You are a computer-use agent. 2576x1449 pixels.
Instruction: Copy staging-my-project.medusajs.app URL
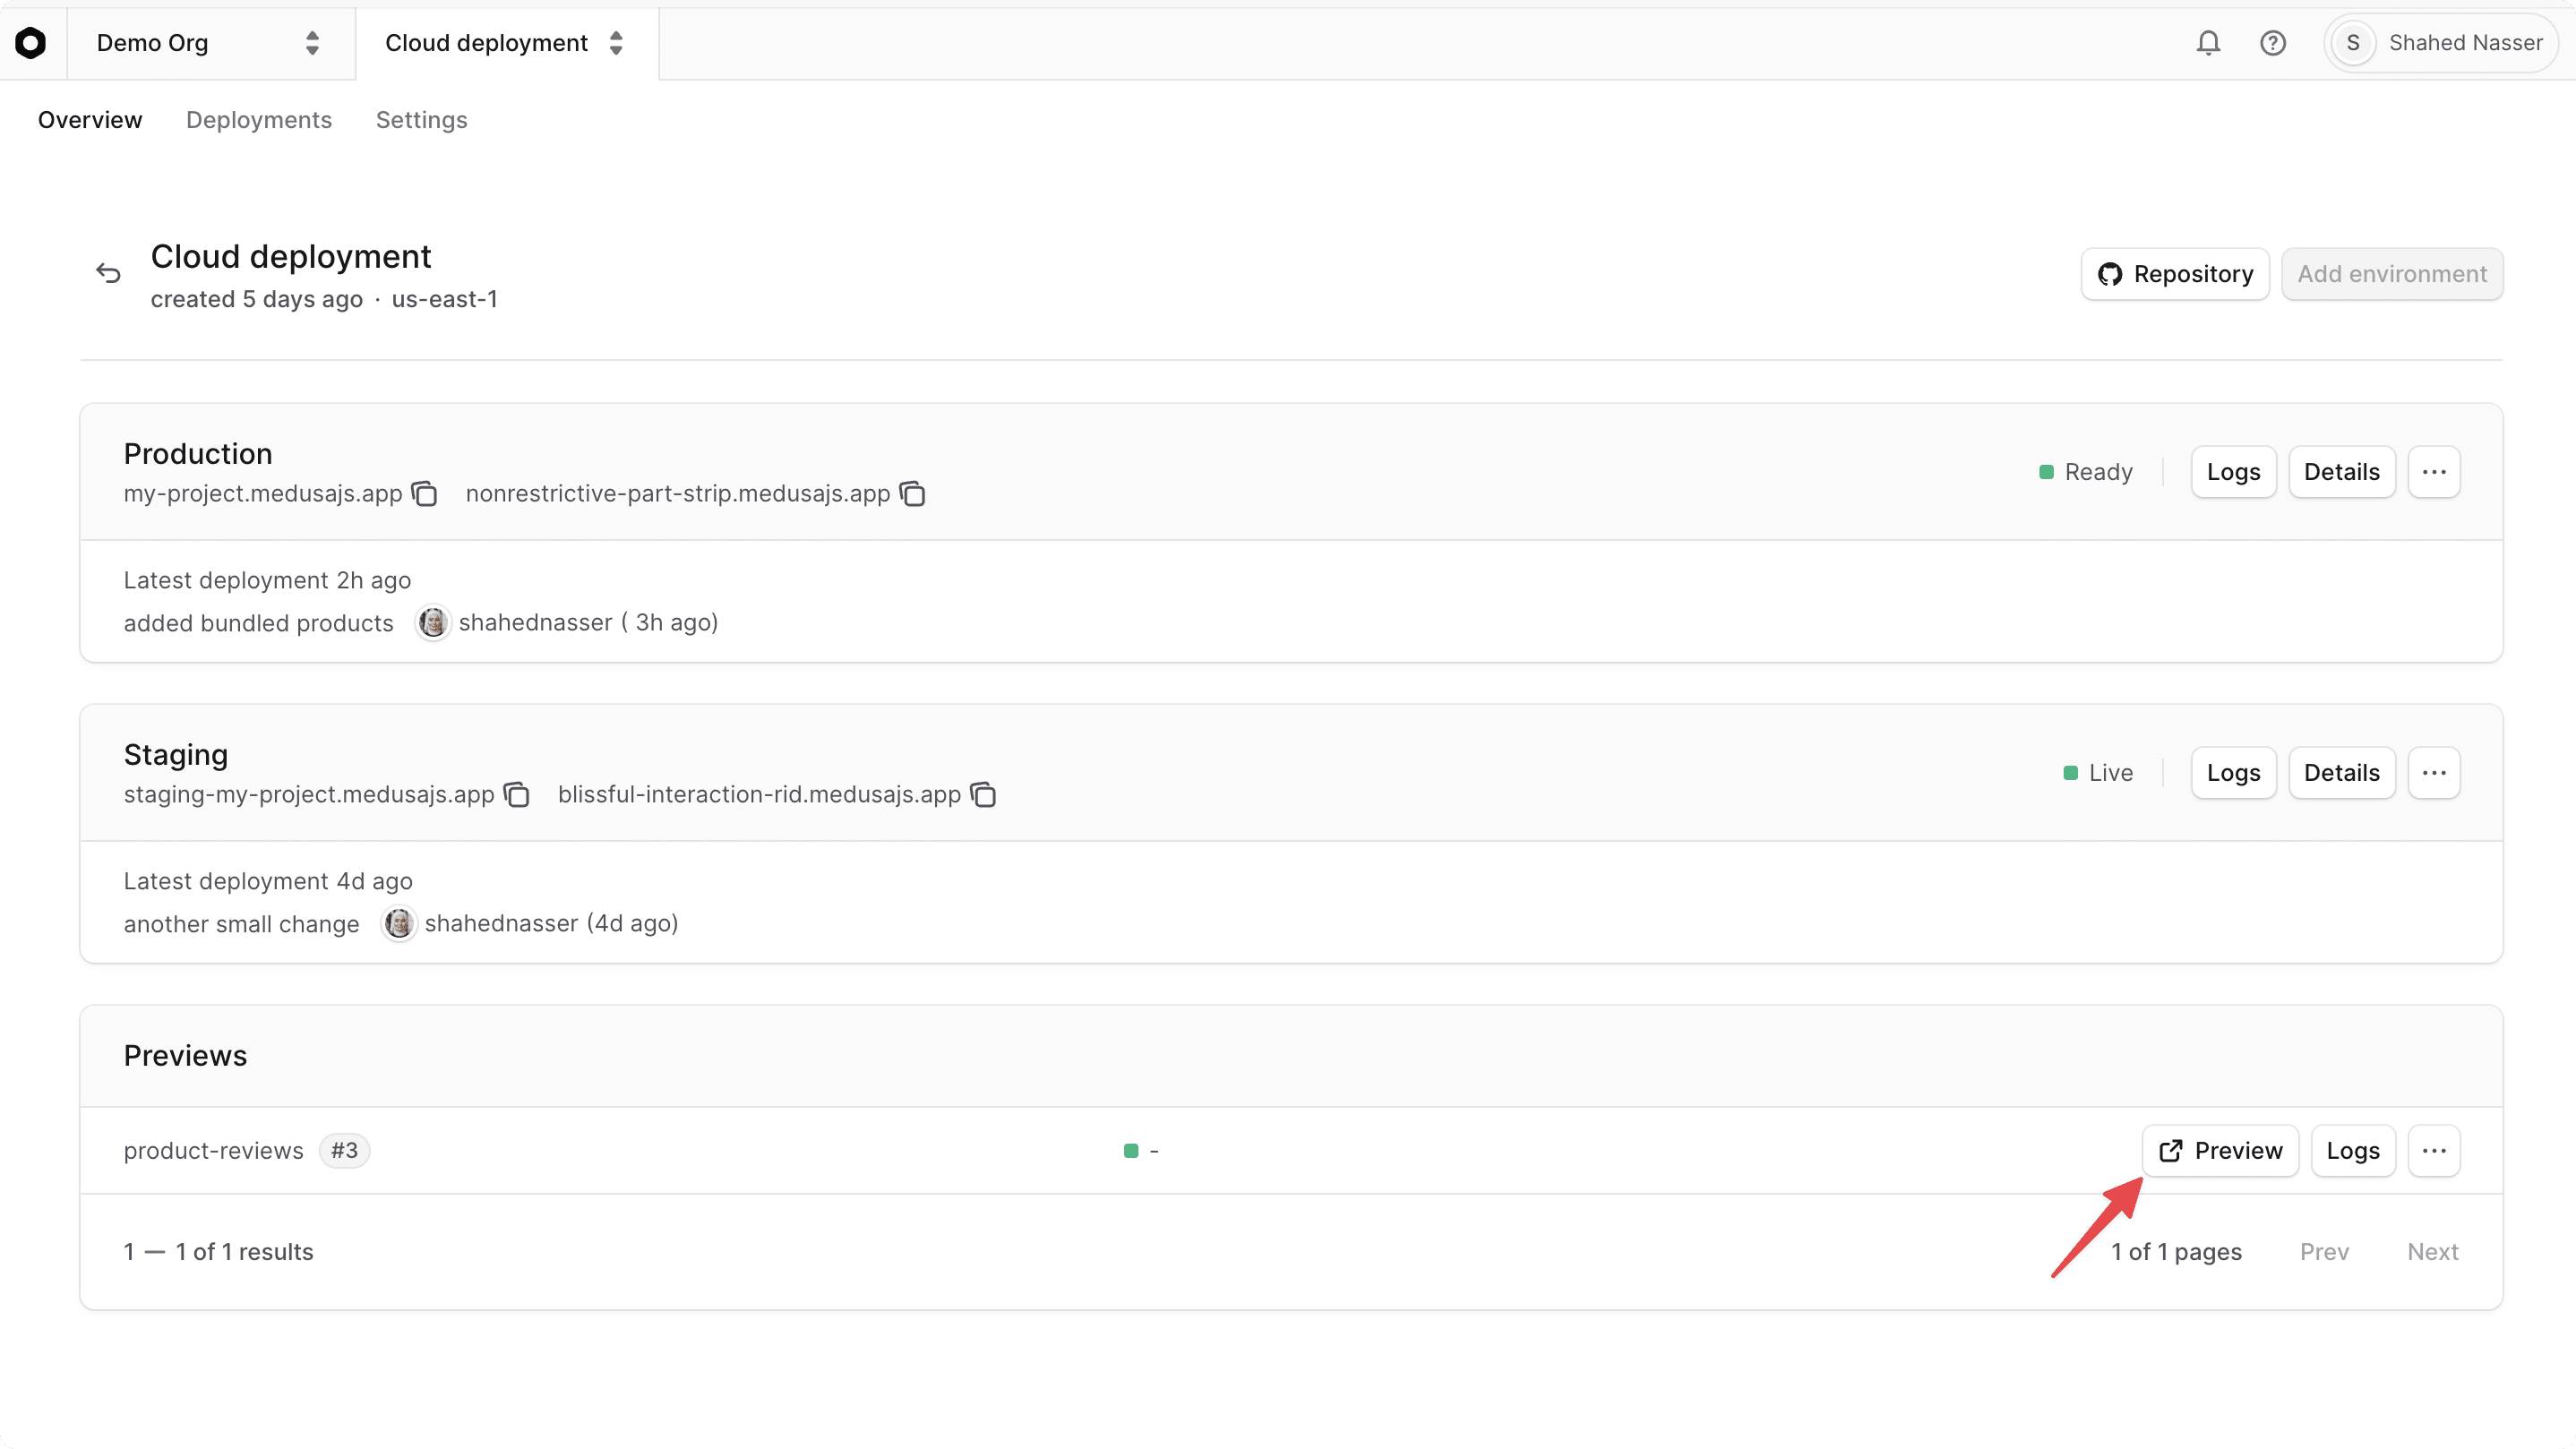[x=517, y=795]
